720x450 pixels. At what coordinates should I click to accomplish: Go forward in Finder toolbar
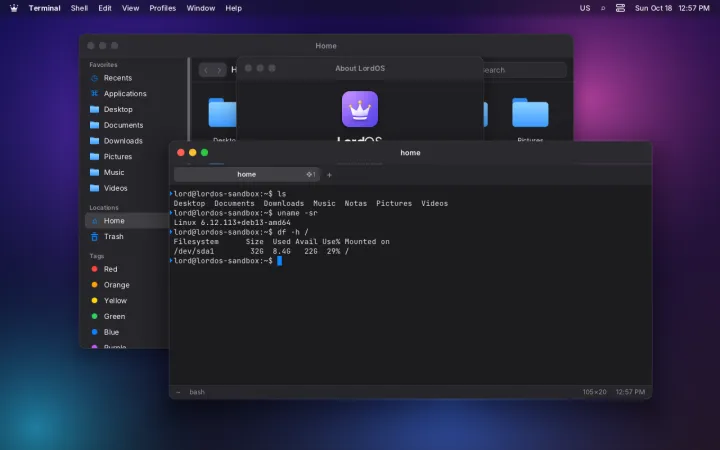coord(219,70)
